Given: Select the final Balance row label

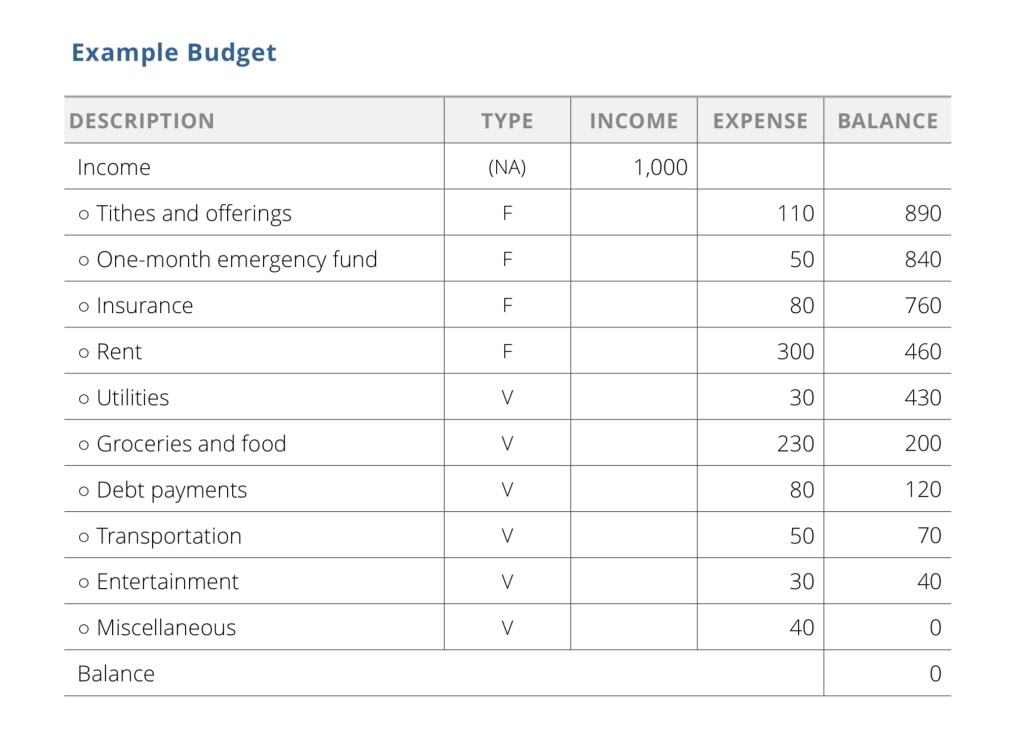Looking at the screenshot, I should [116, 674].
